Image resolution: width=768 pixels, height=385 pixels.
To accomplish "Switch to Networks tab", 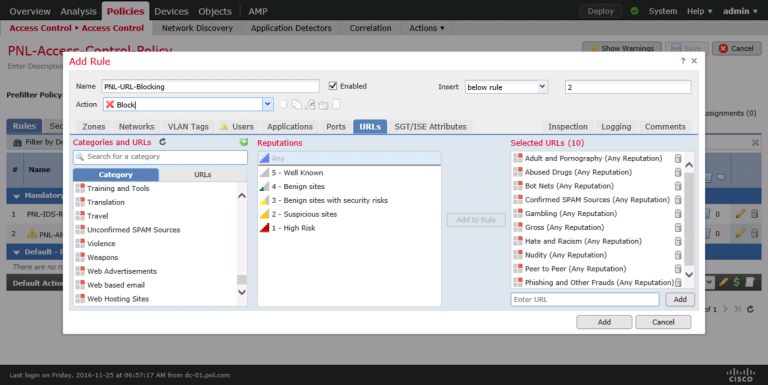I will coord(136,126).
